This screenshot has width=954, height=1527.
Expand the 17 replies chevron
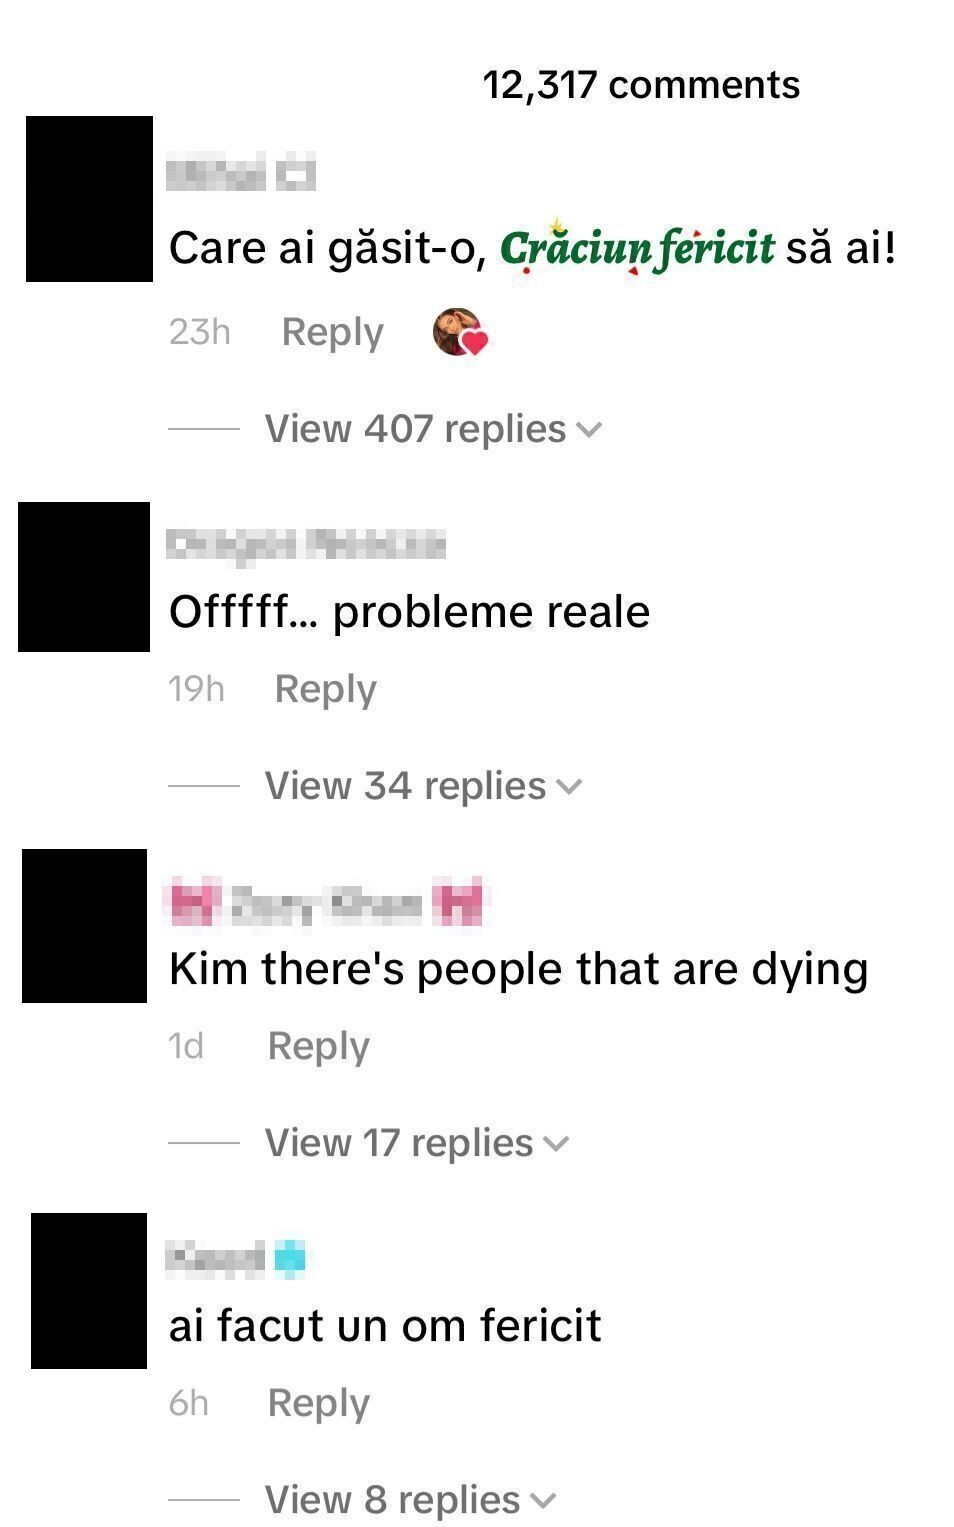(x=556, y=1144)
